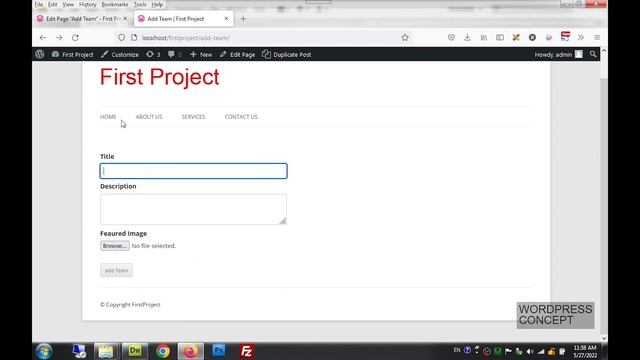Image resolution: width=640 pixels, height=360 pixels.
Task: Open the updates counter showing 3
Action: [x=153, y=54]
